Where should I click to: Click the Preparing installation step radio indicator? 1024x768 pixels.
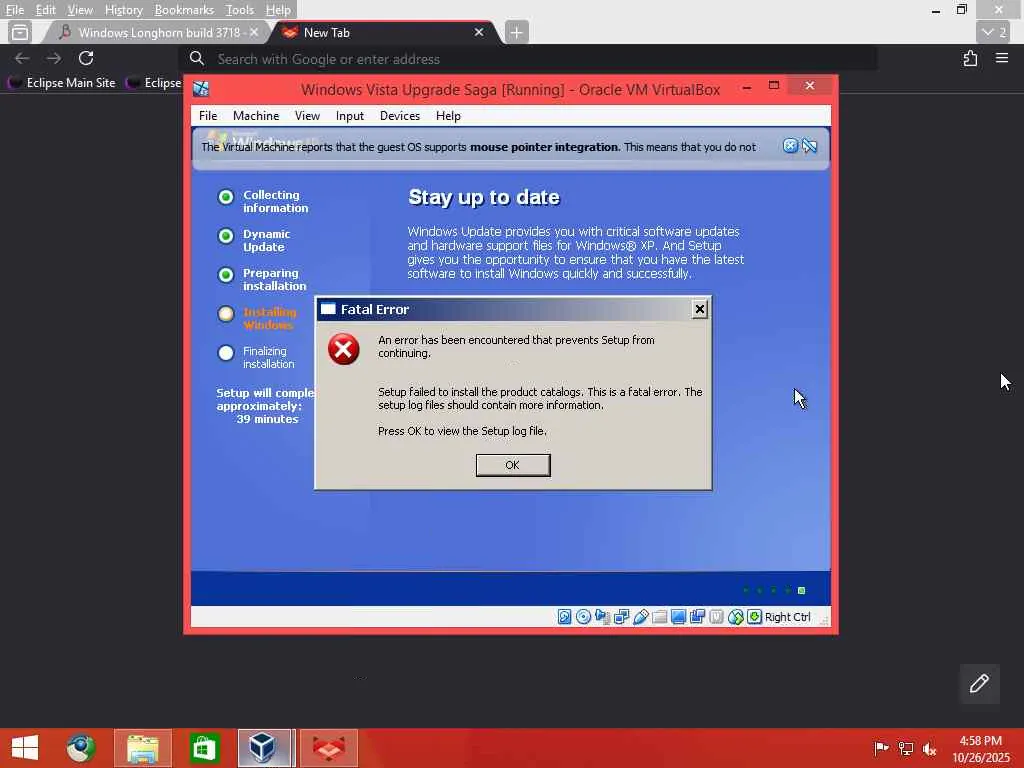click(226, 275)
